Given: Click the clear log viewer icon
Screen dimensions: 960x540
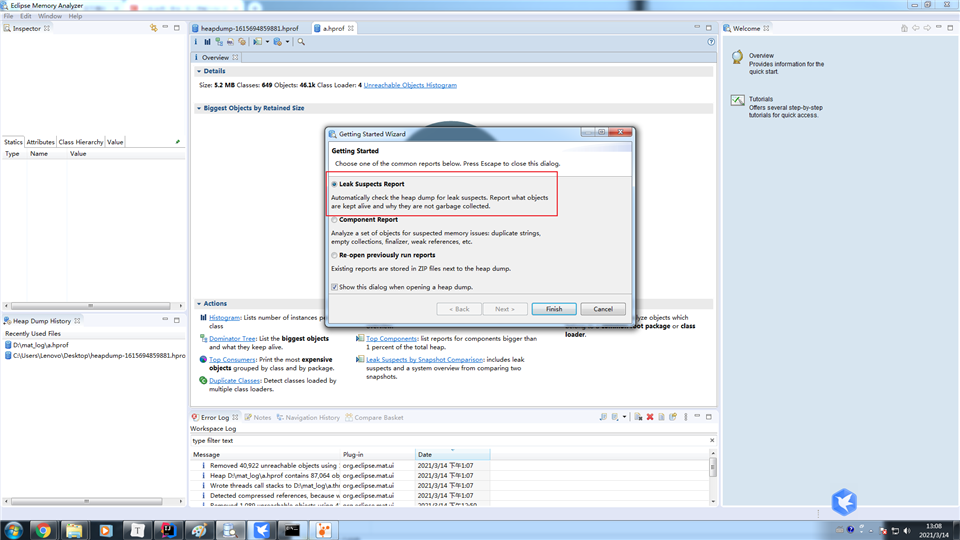Looking at the screenshot, I should 638,417.
